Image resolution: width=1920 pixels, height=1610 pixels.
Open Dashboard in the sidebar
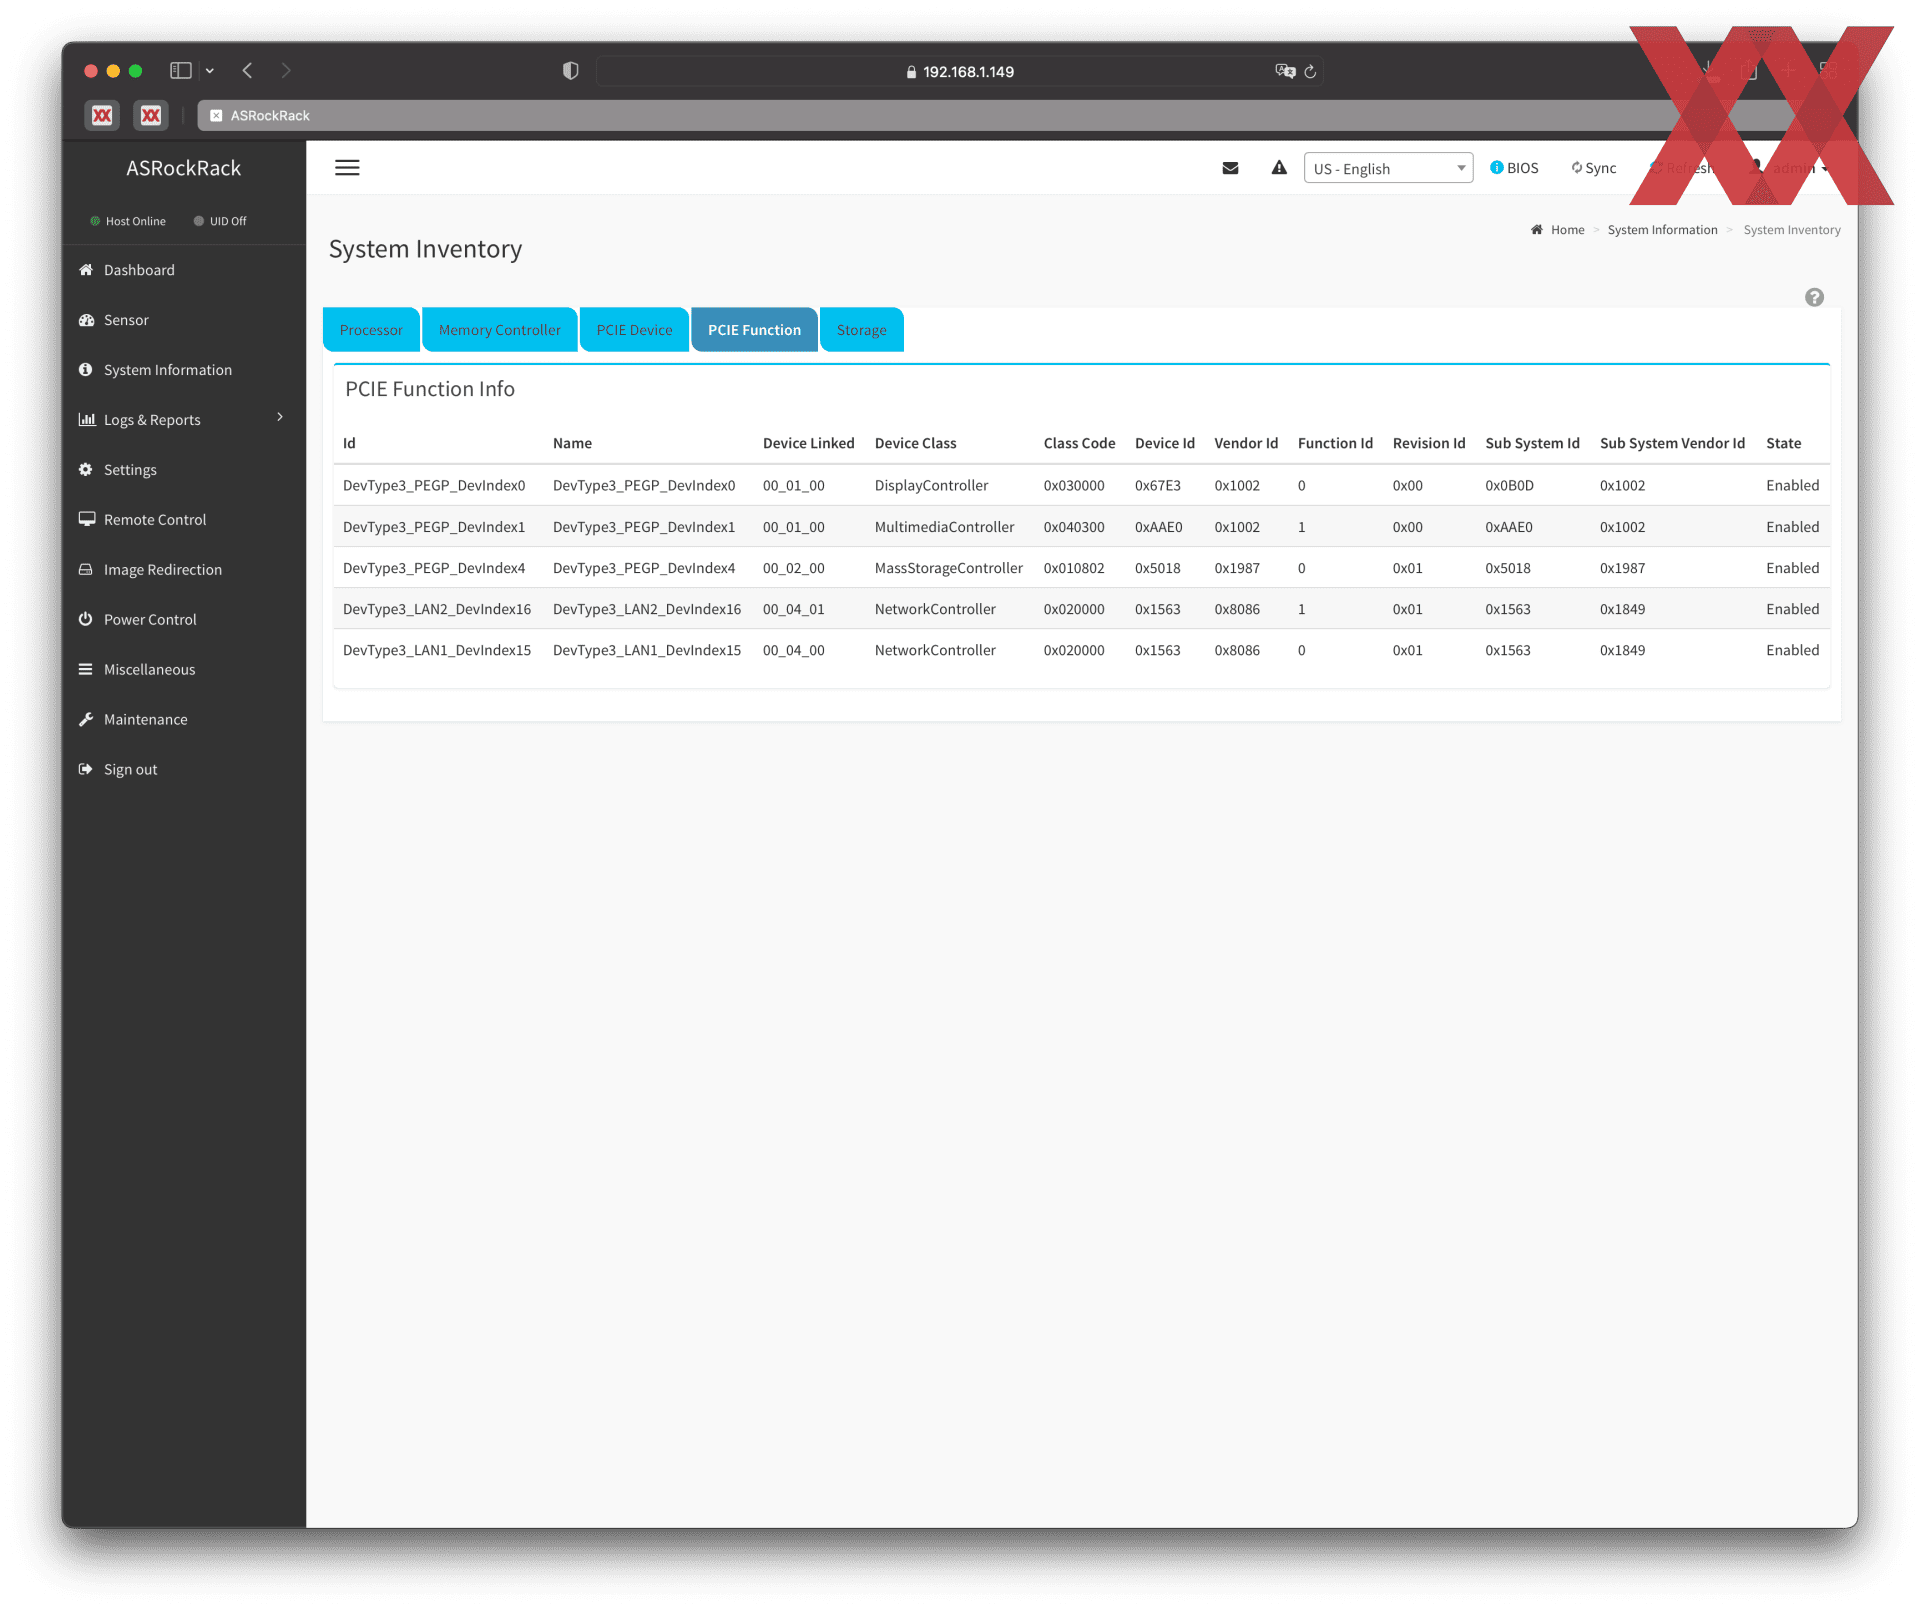point(183,270)
